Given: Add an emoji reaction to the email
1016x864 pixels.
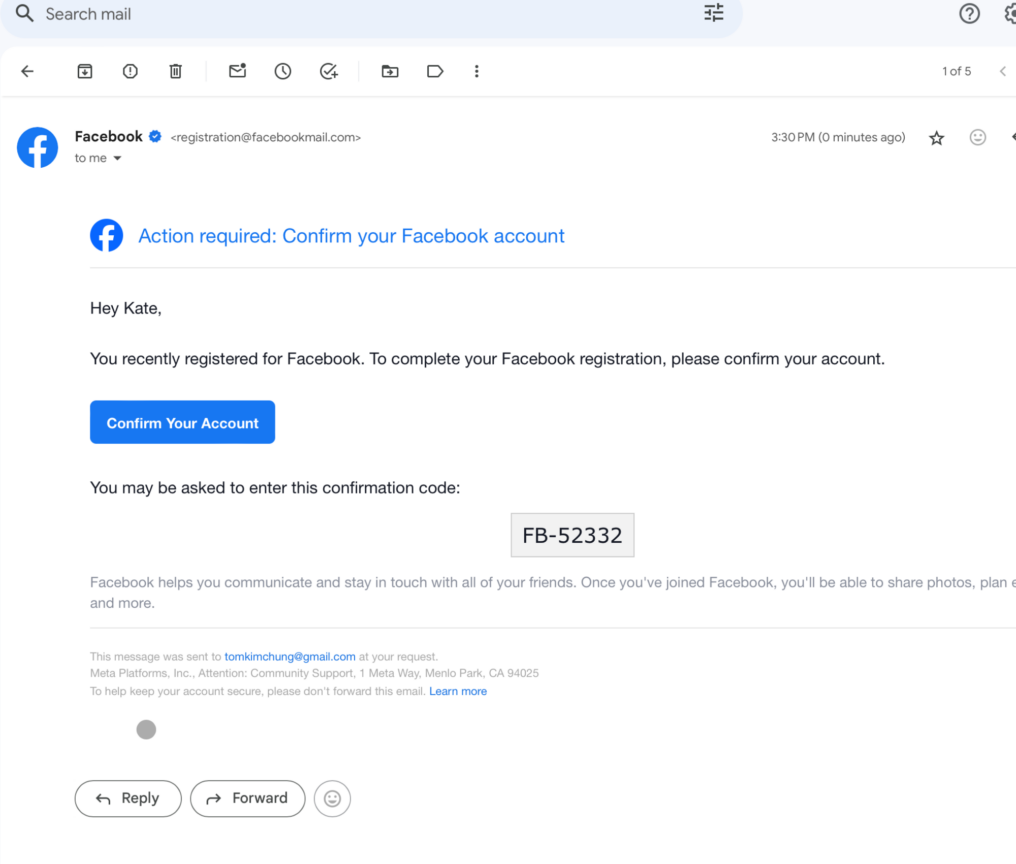Looking at the screenshot, I should [977, 138].
